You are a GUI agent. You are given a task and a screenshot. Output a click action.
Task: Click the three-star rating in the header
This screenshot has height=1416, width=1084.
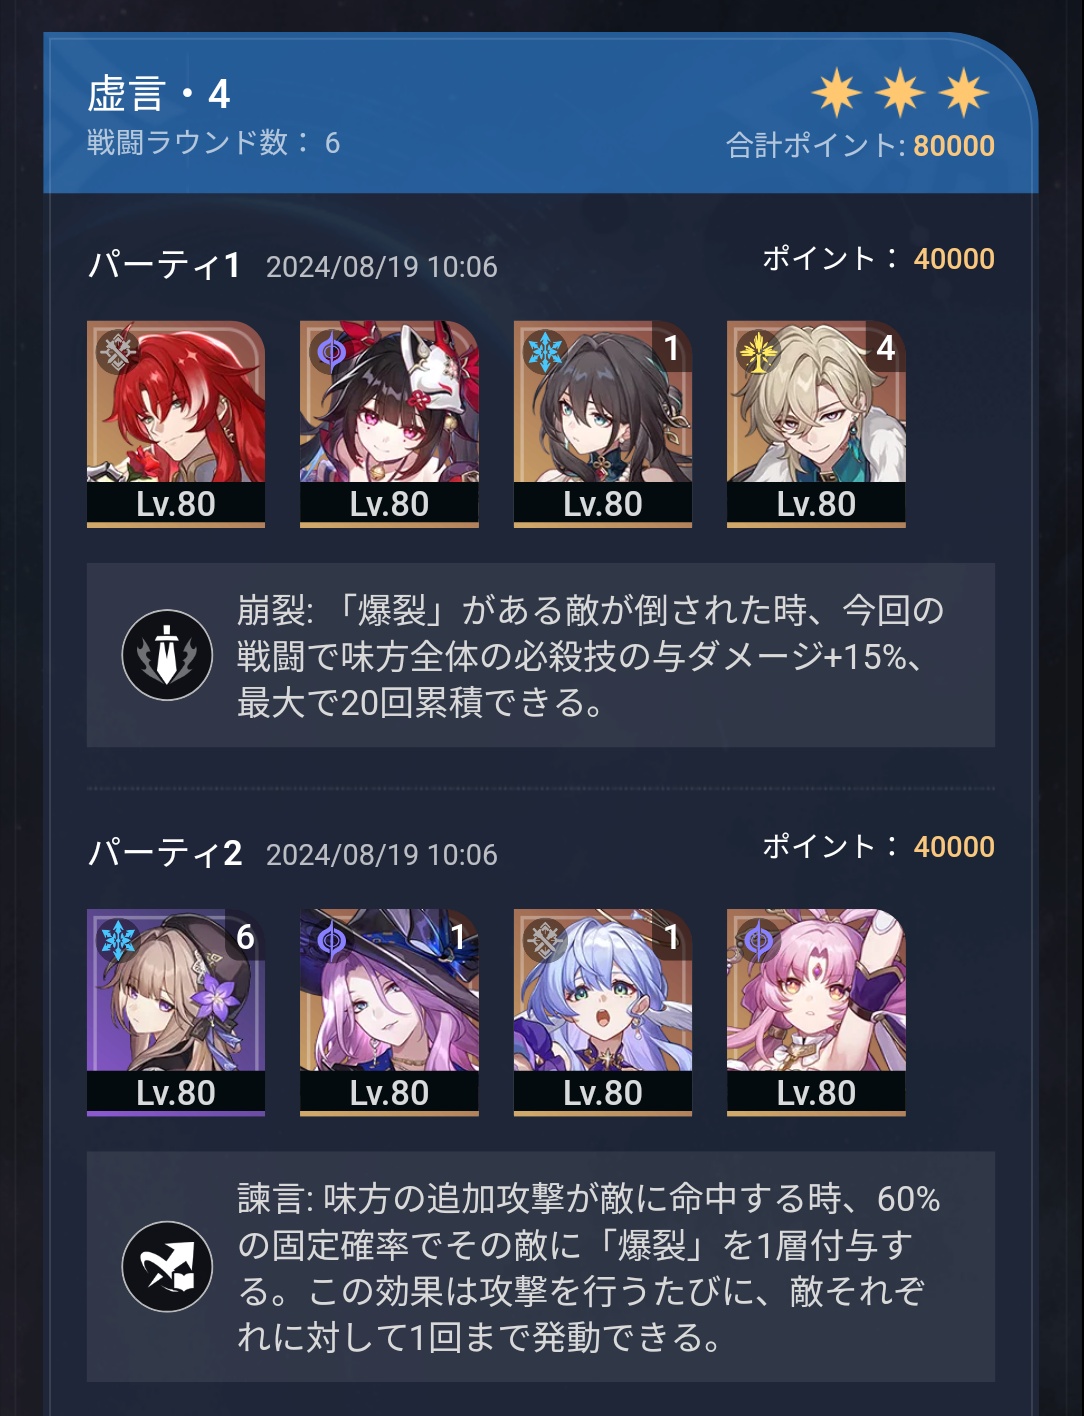pyautogui.click(x=900, y=93)
